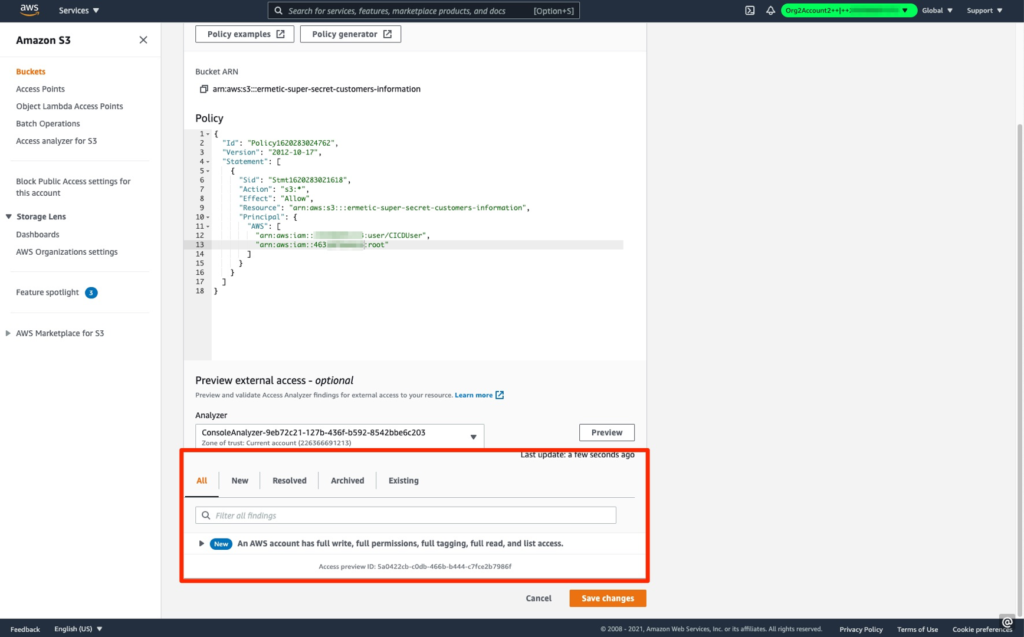Open Object Lambda Access Points
This screenshot has width=1024, height=637.
click(69, 106)
